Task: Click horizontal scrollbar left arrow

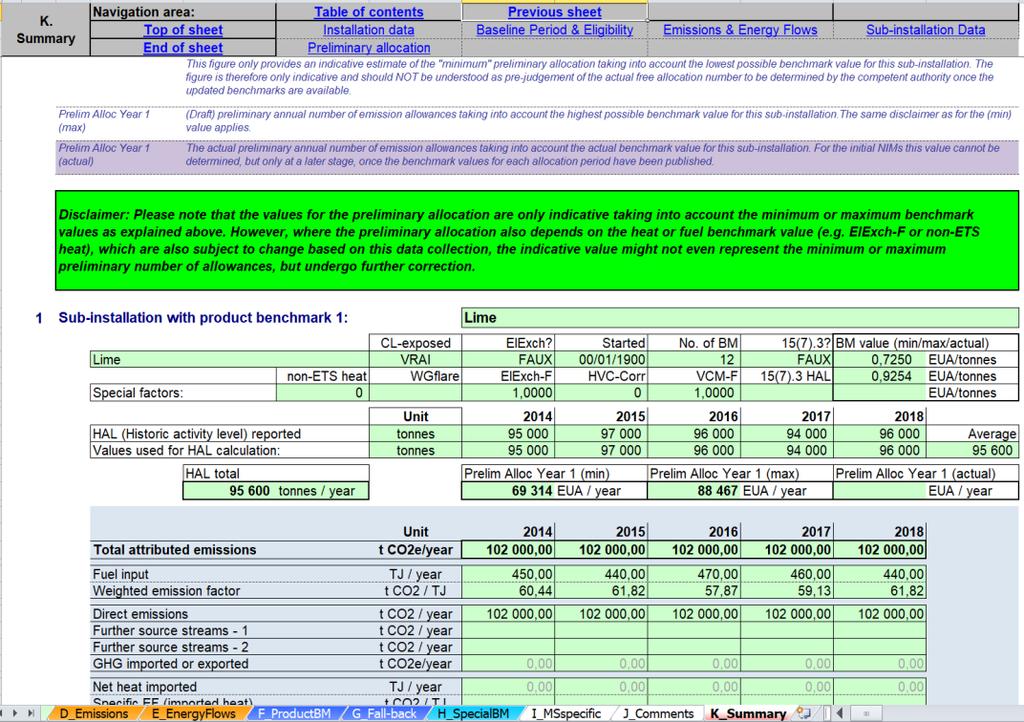Action: (x=840, y=714)
